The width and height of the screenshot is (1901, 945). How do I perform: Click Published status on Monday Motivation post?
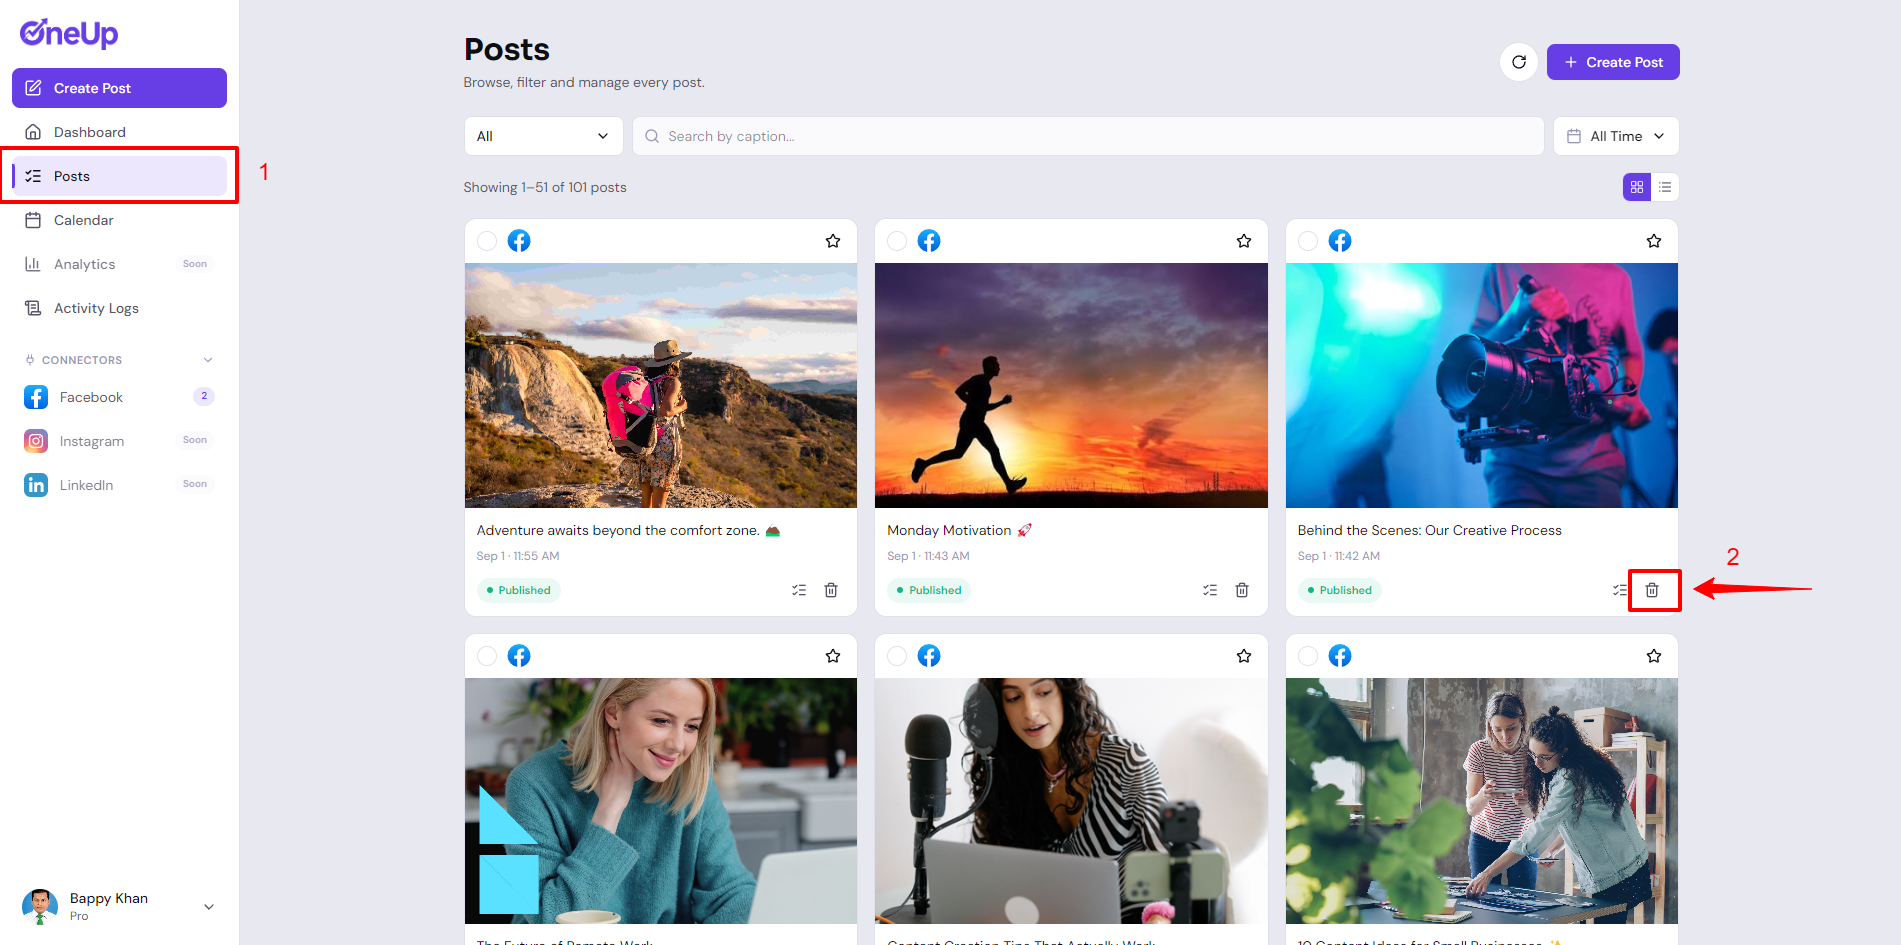pos(929,590)
